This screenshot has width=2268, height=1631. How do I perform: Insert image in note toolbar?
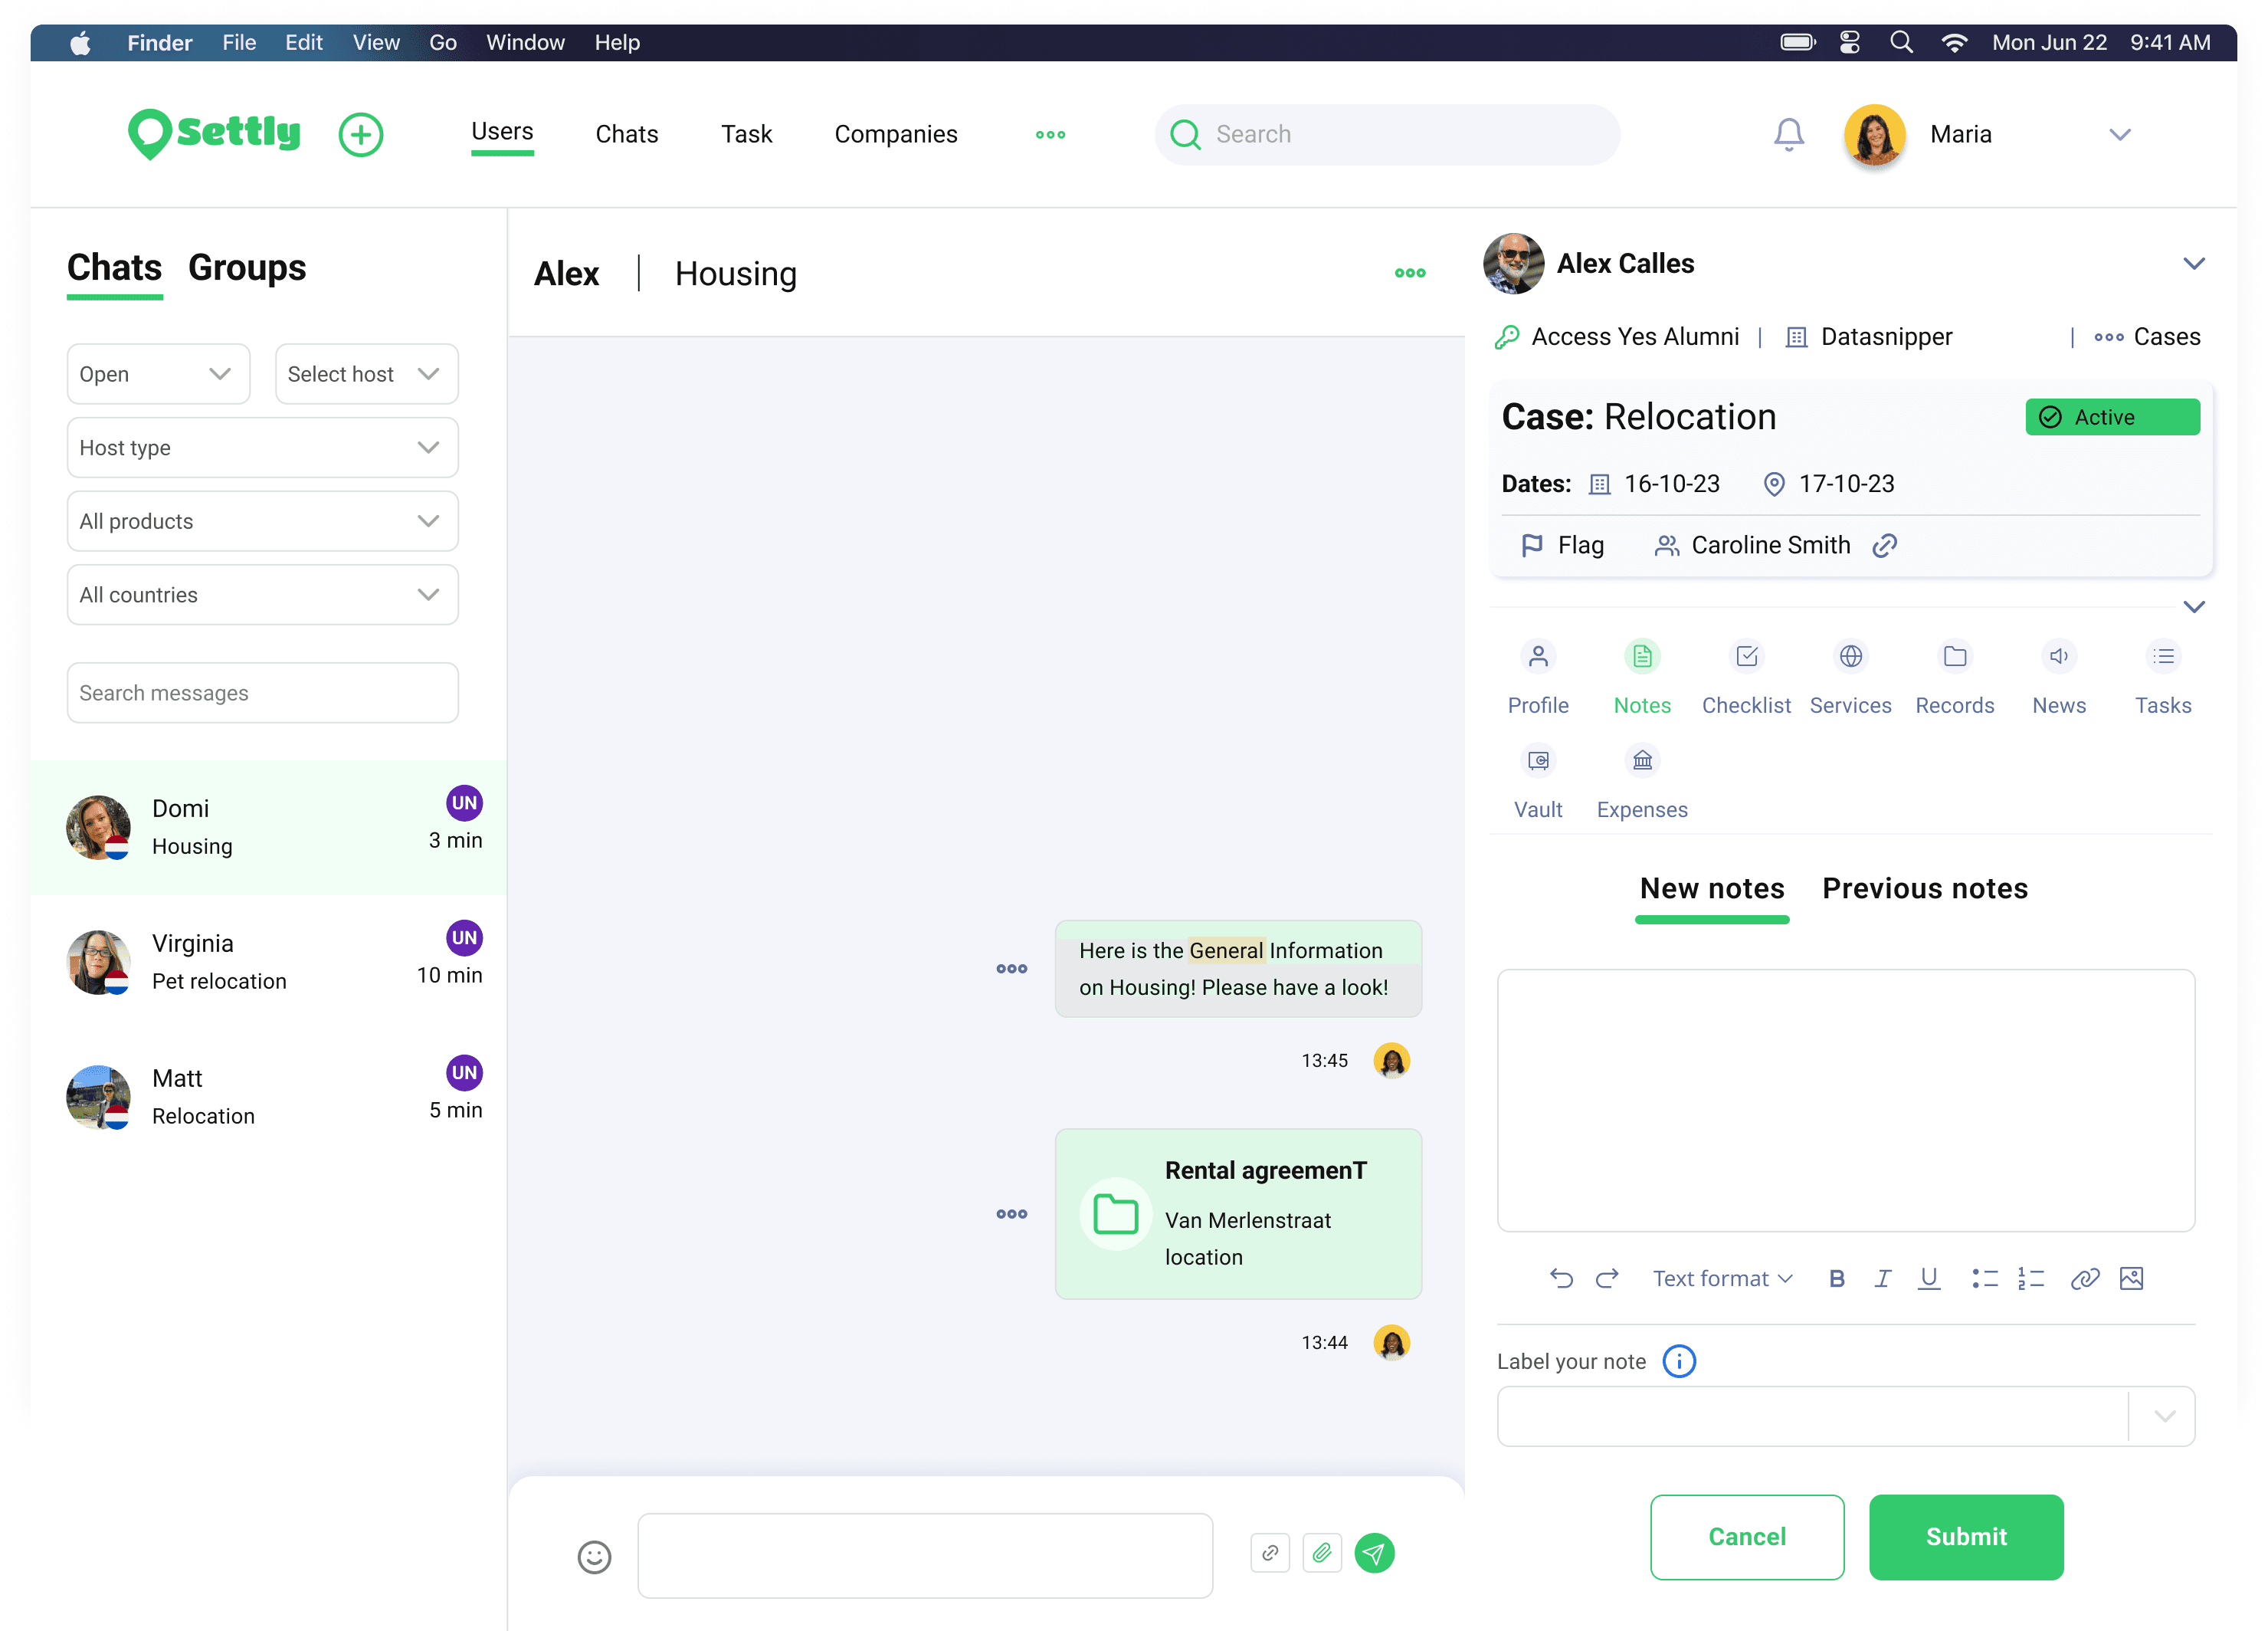2131,1278
